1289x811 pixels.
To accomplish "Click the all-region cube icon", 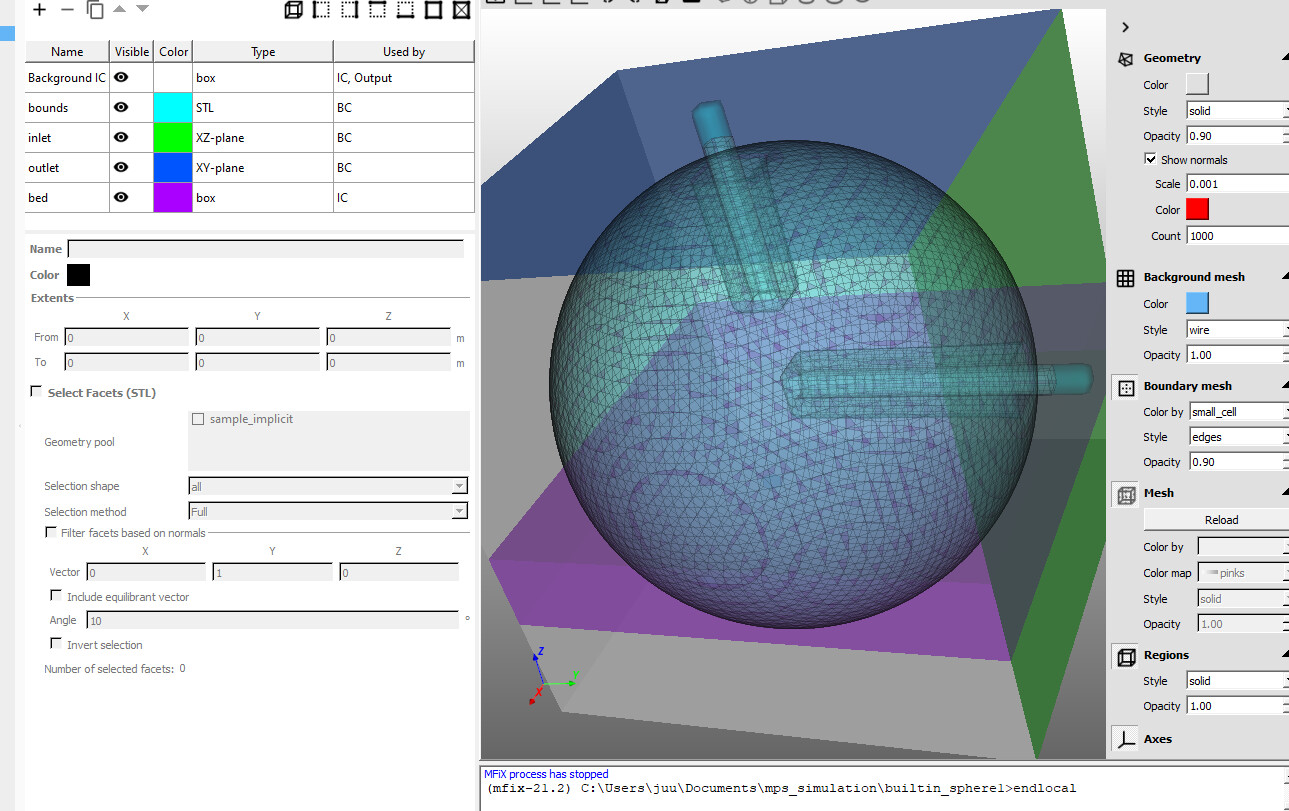I will 293,10.
